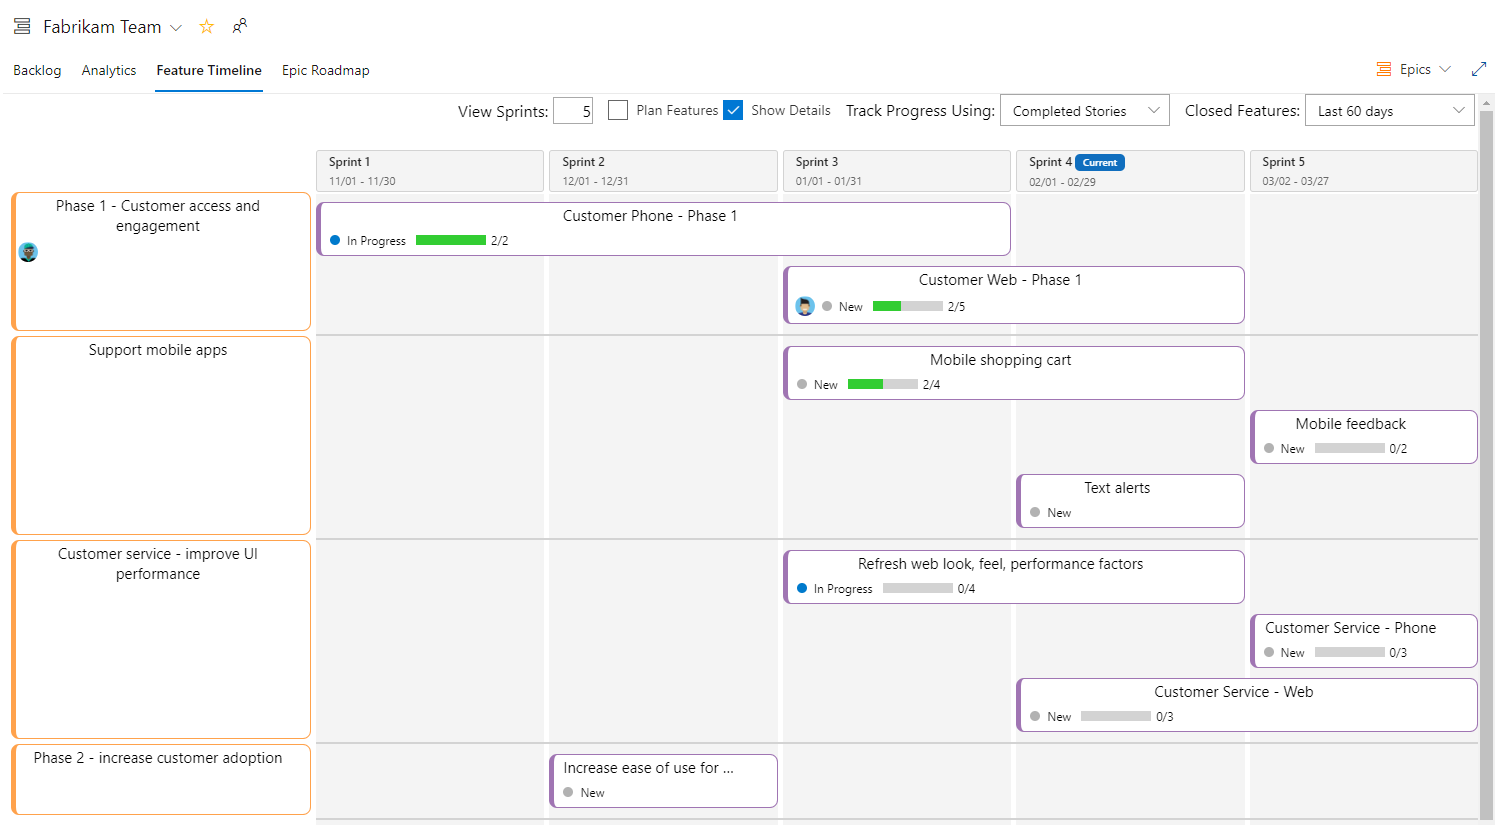Open the Mobile shopping cart feature card
This screenshot has height=825, width=1505.
pyautogui.click(x=1000, y=360)
